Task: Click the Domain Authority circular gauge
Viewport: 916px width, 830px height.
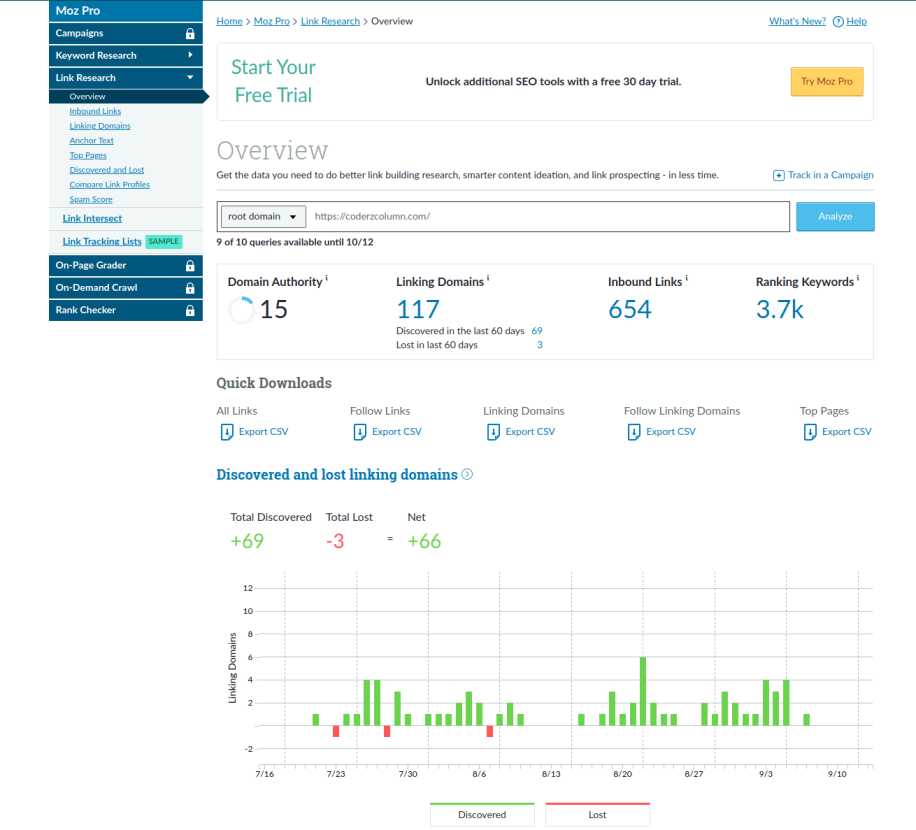Action: click(x=241, y=310)
